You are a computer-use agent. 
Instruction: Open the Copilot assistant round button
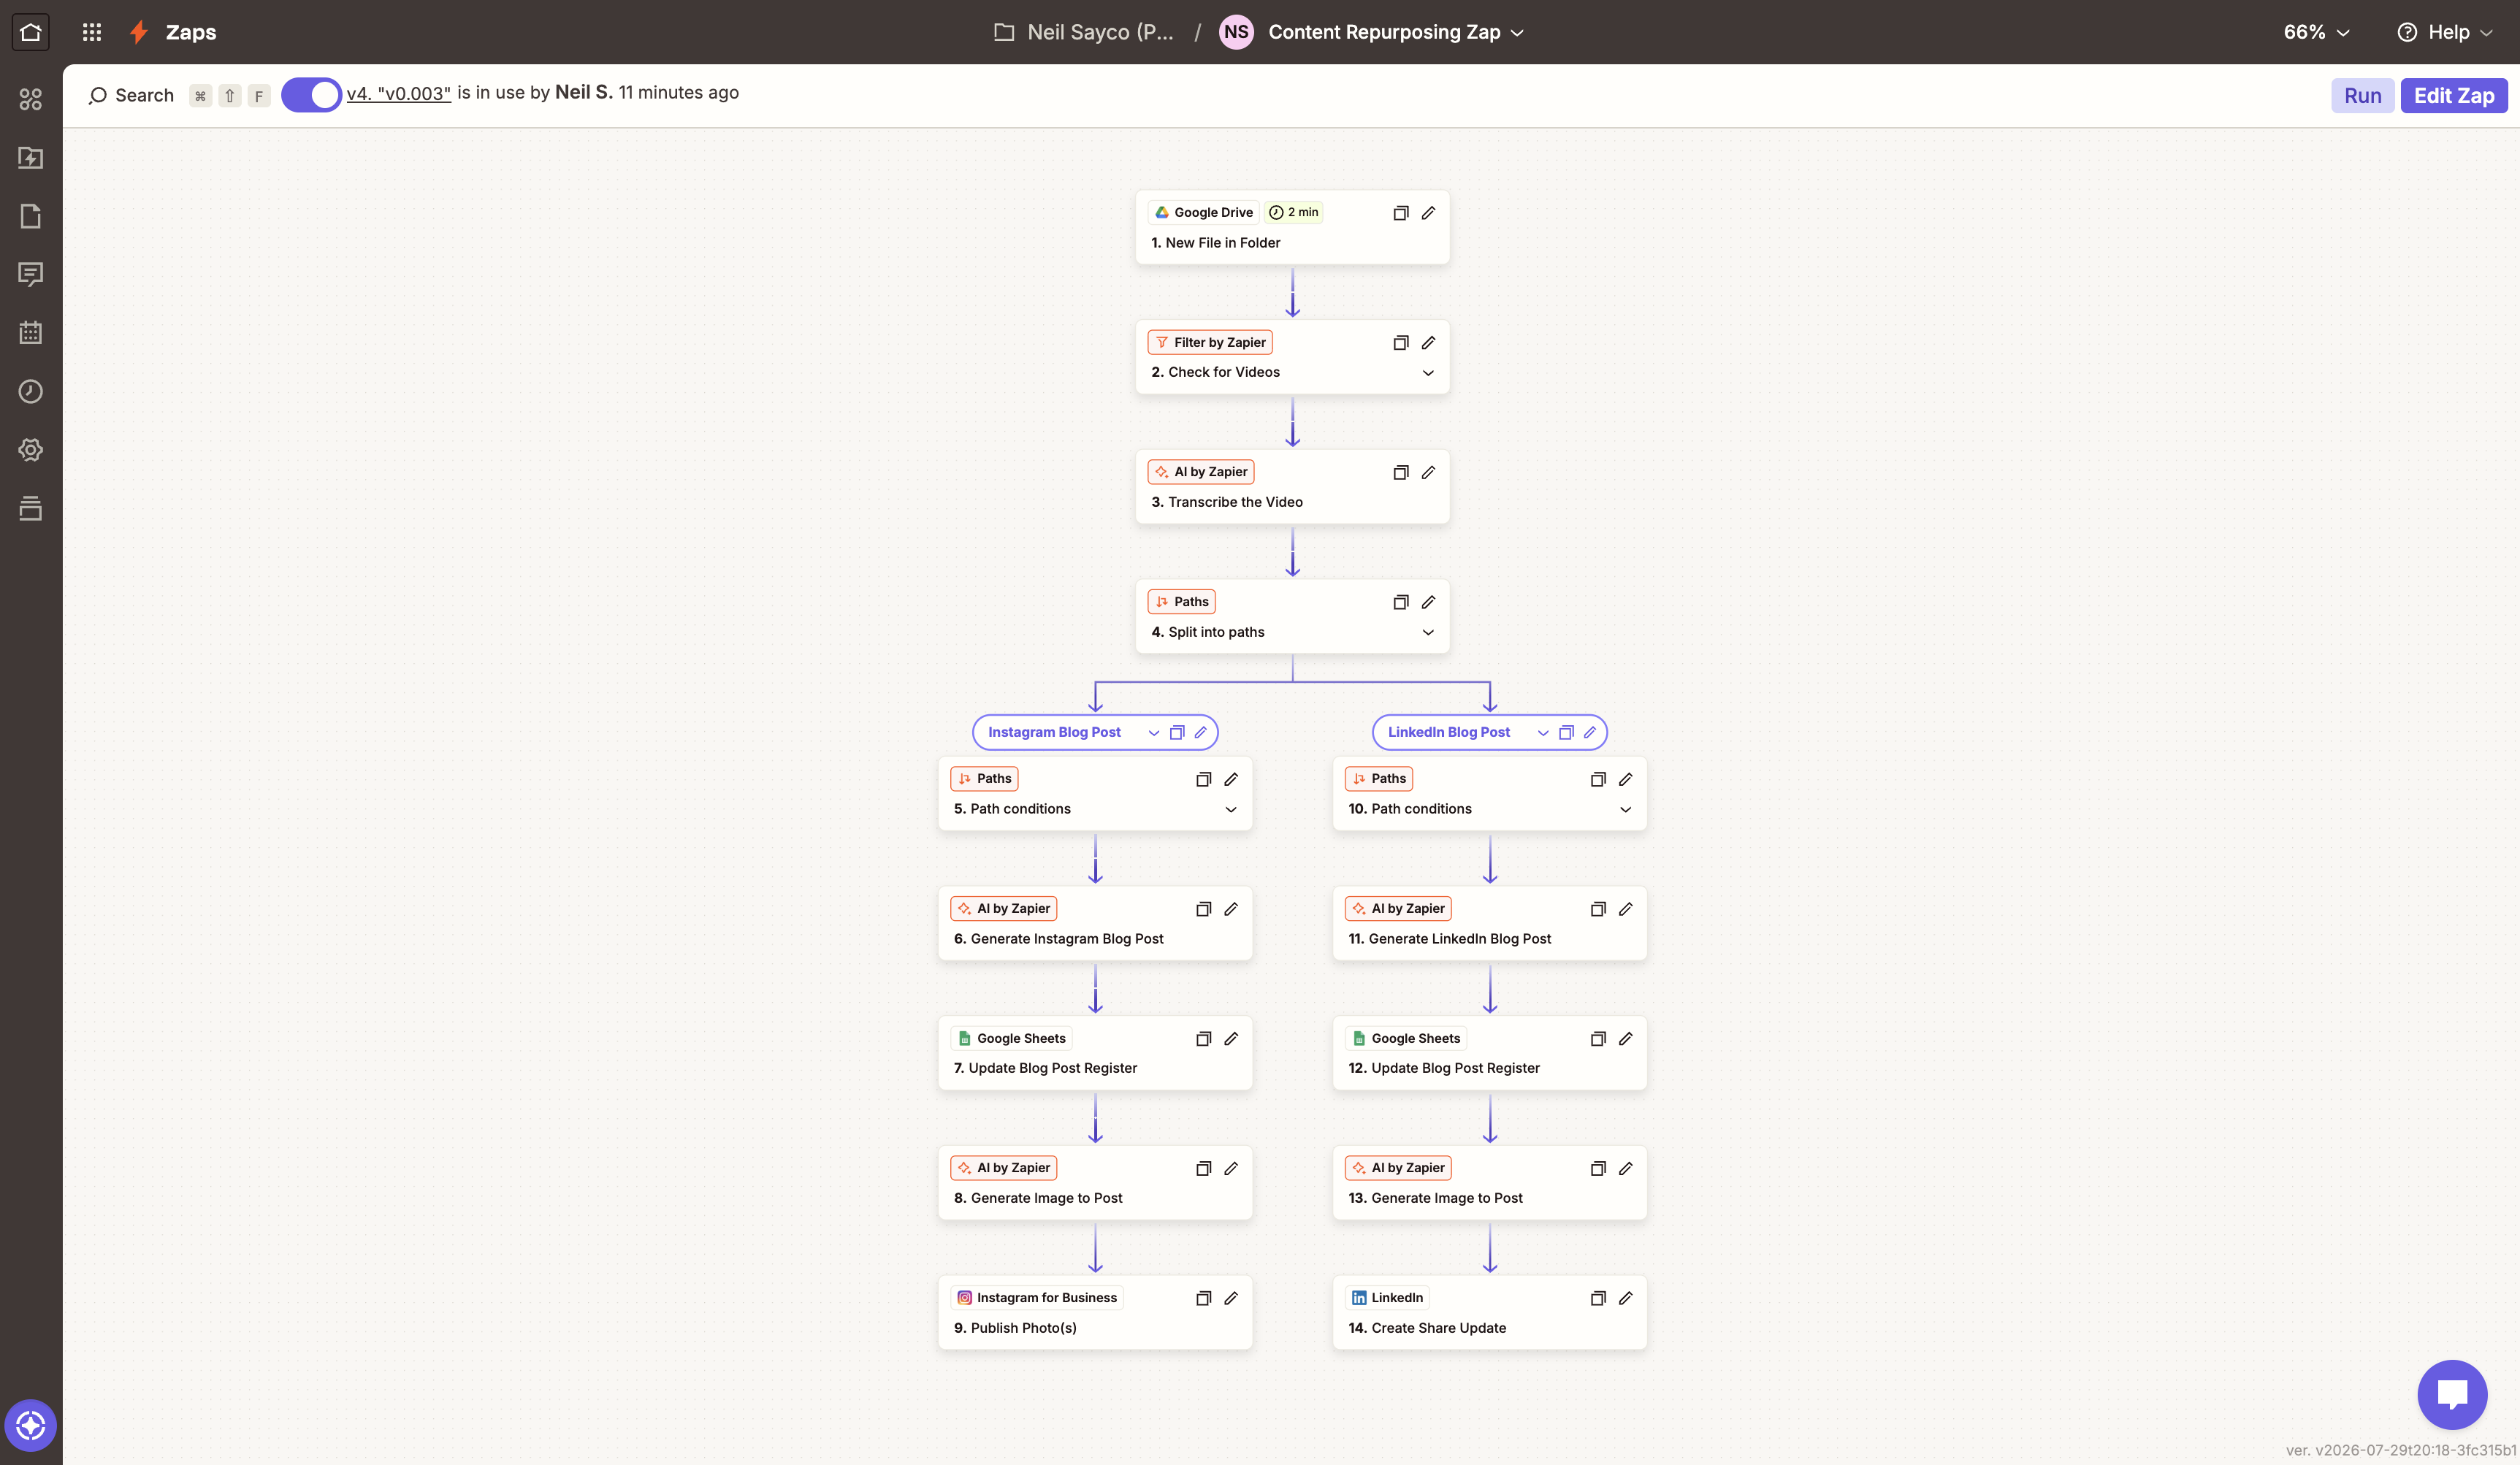31,1425
